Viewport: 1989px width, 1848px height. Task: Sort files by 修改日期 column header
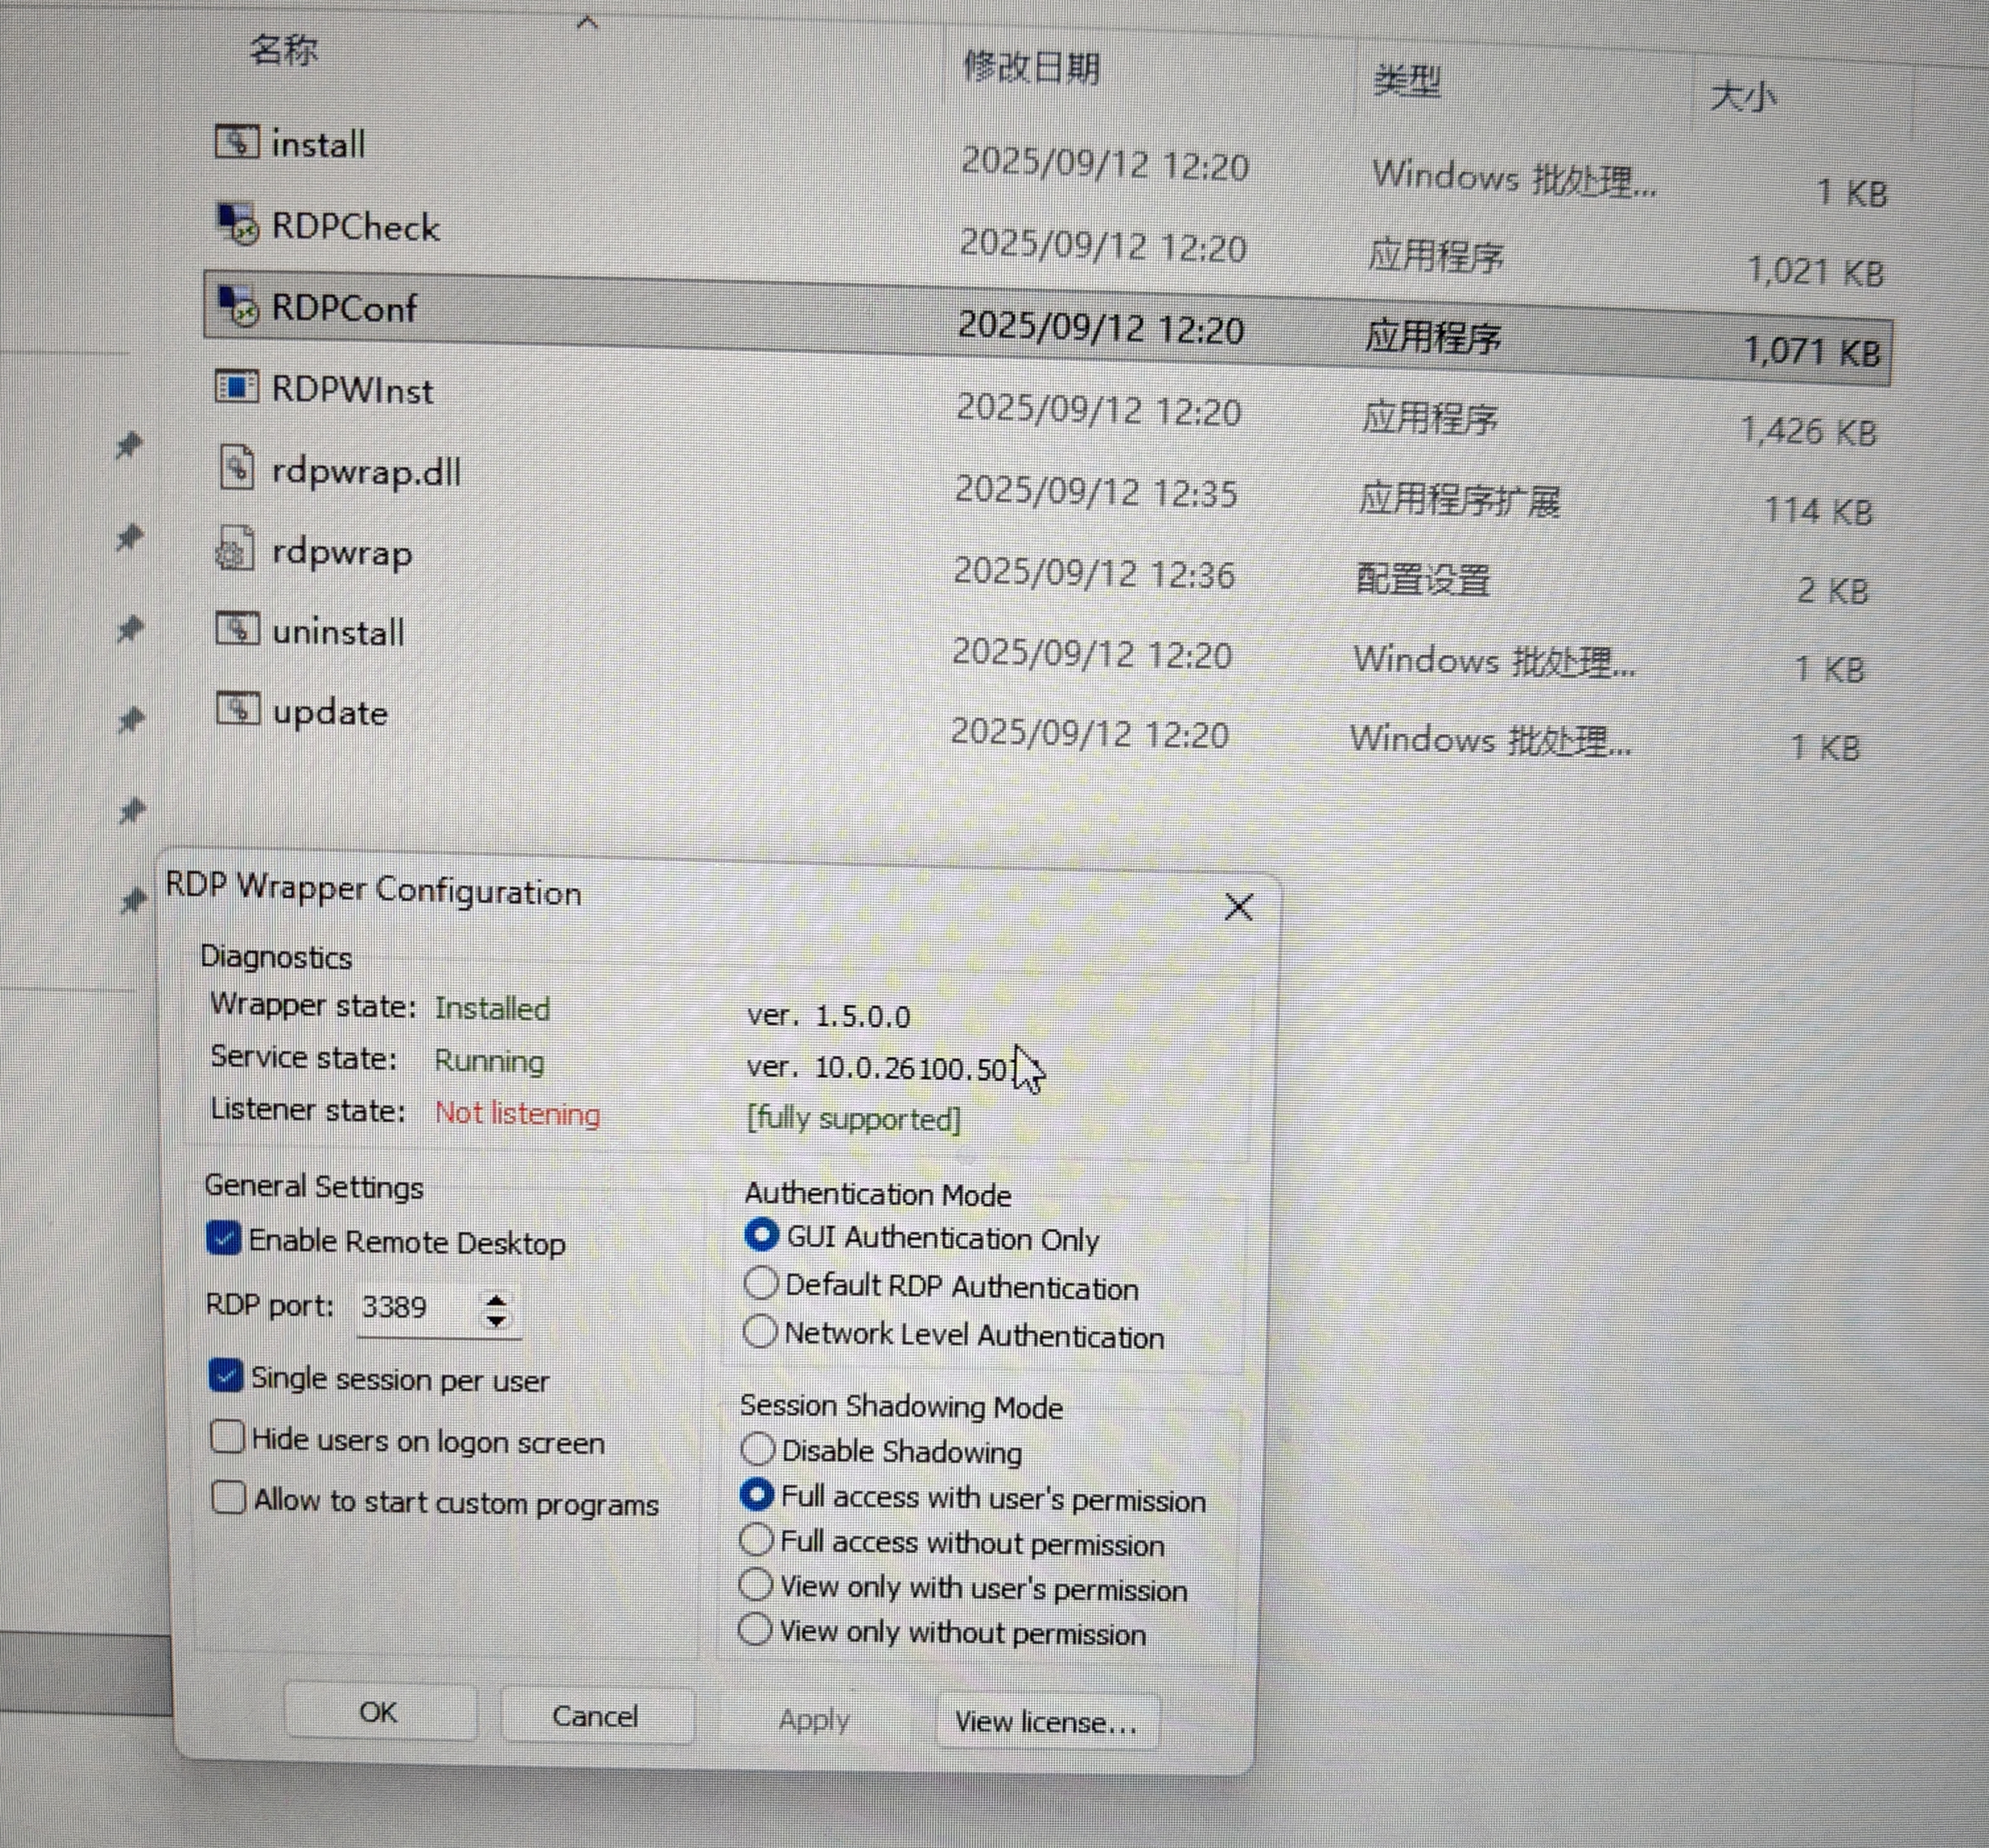1031,68
